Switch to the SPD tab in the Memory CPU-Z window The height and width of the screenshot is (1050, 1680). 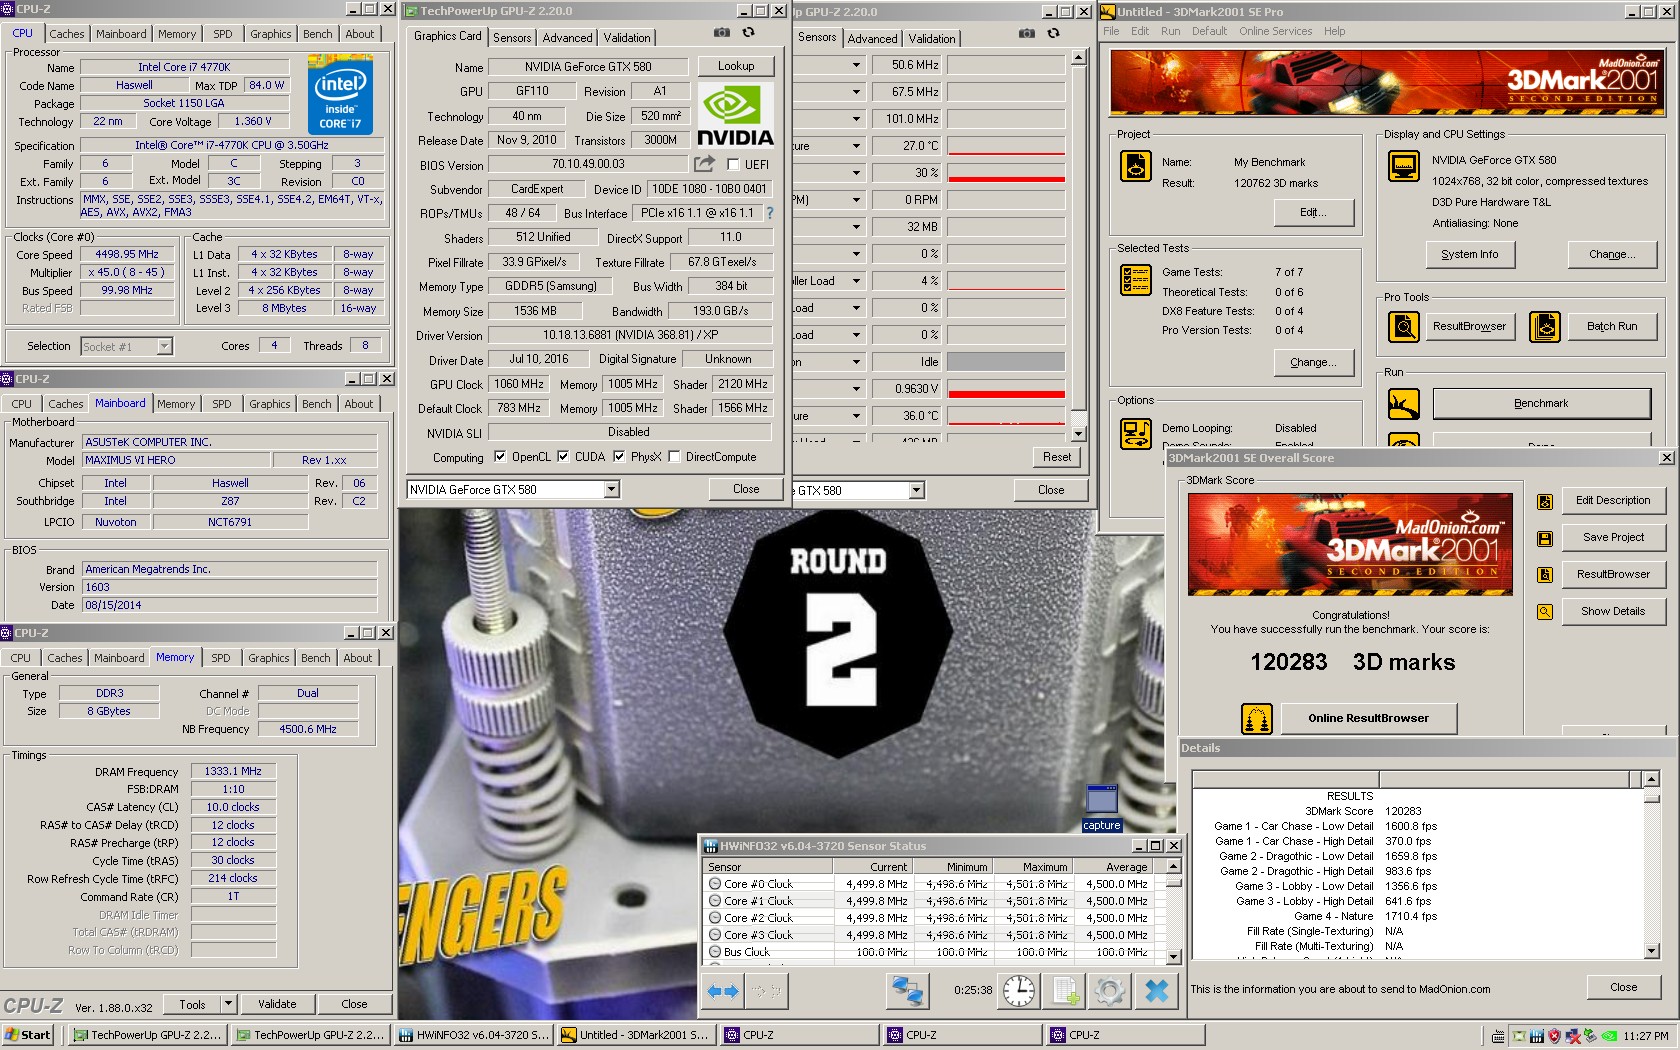221,658
